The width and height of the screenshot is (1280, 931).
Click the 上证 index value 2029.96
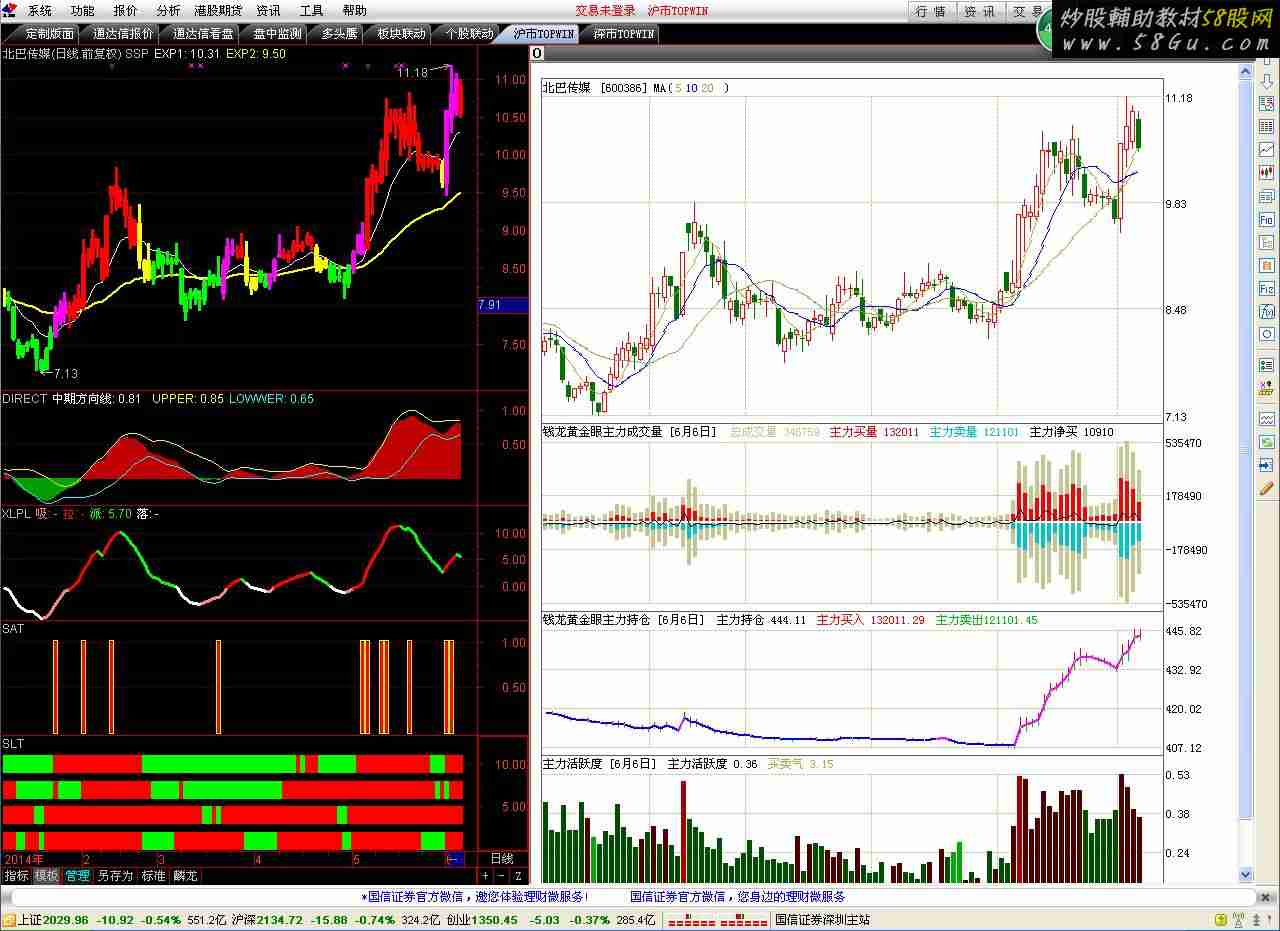tap(67, 920)
